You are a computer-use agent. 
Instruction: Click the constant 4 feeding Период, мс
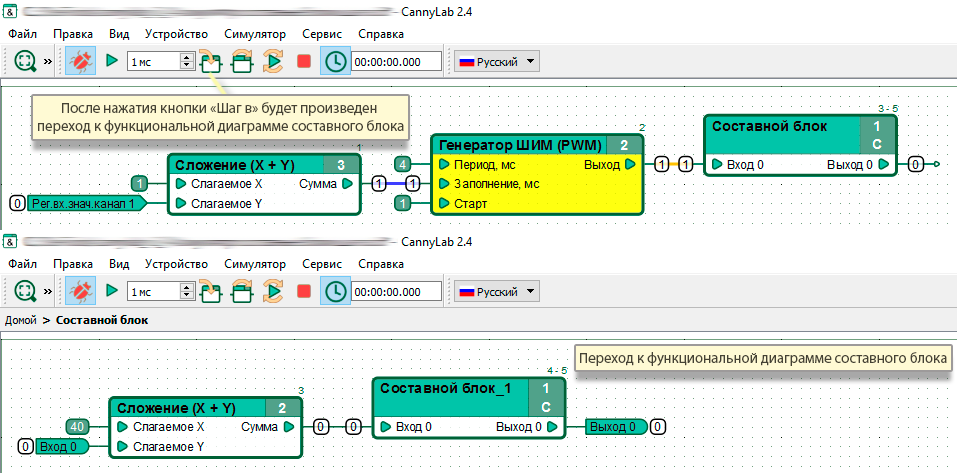(402, 164)
